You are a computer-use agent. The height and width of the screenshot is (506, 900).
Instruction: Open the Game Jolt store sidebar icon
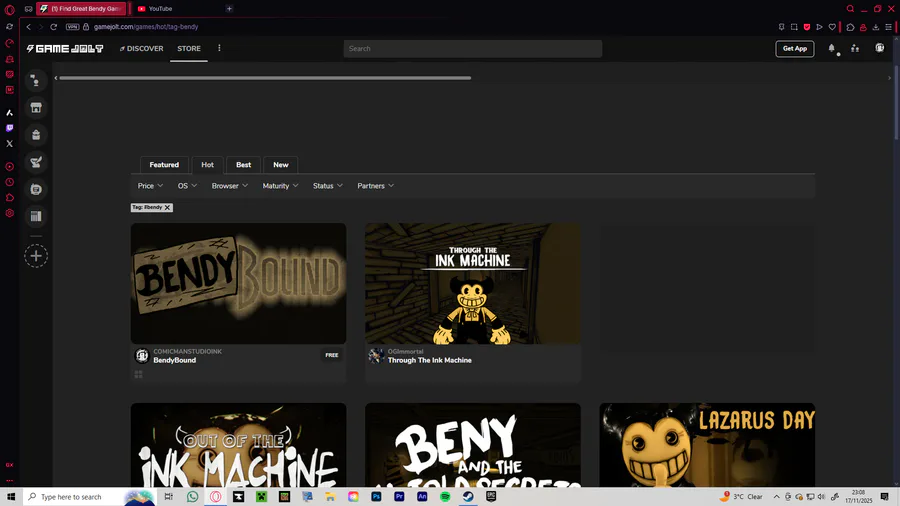36,108
